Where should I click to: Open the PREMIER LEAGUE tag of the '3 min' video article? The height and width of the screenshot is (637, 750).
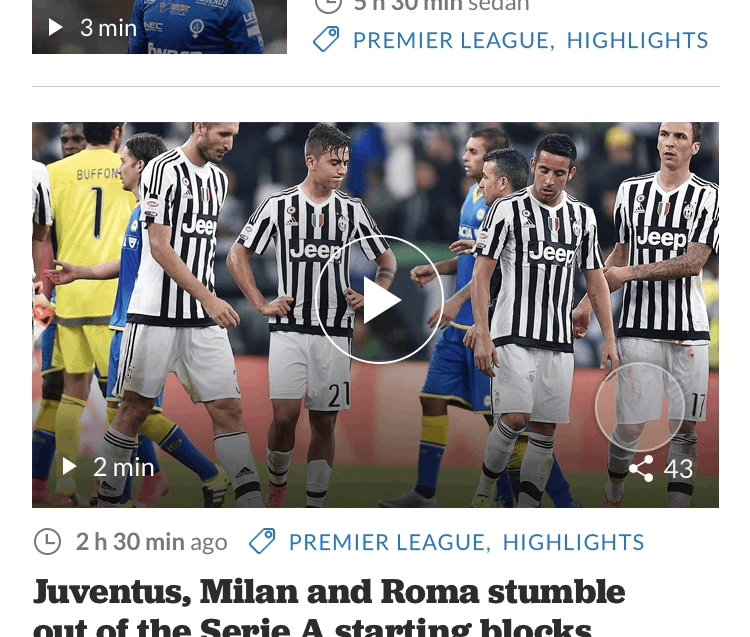(454, 40)
